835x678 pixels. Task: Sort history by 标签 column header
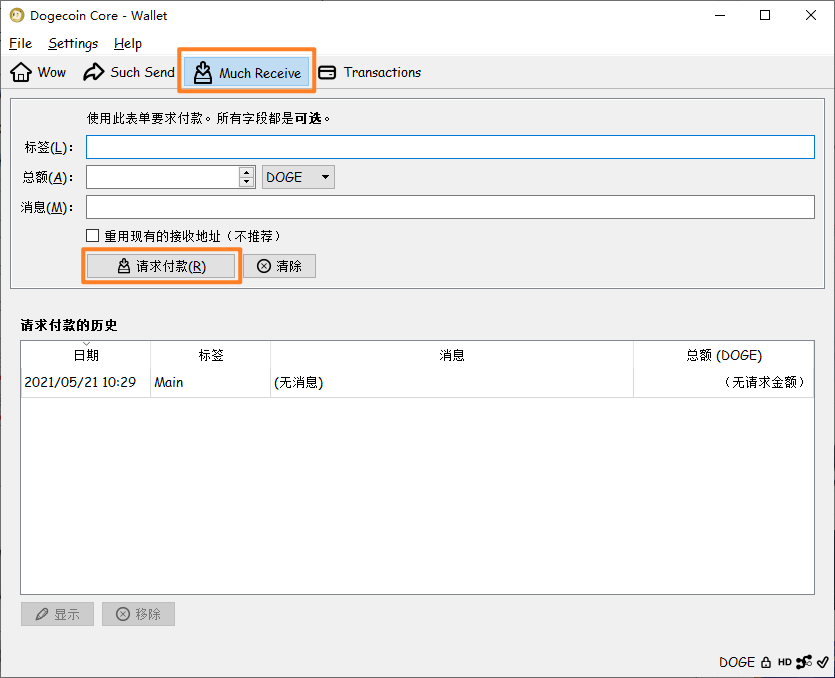click(x=210, y=355)
